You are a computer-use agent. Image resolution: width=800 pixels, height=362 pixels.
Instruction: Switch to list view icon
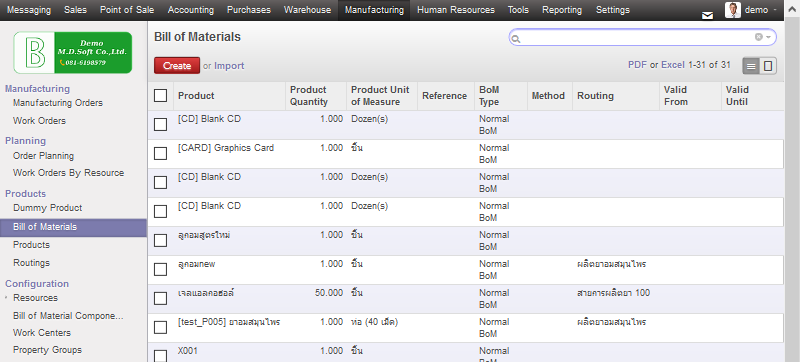[x=751, y=66]
